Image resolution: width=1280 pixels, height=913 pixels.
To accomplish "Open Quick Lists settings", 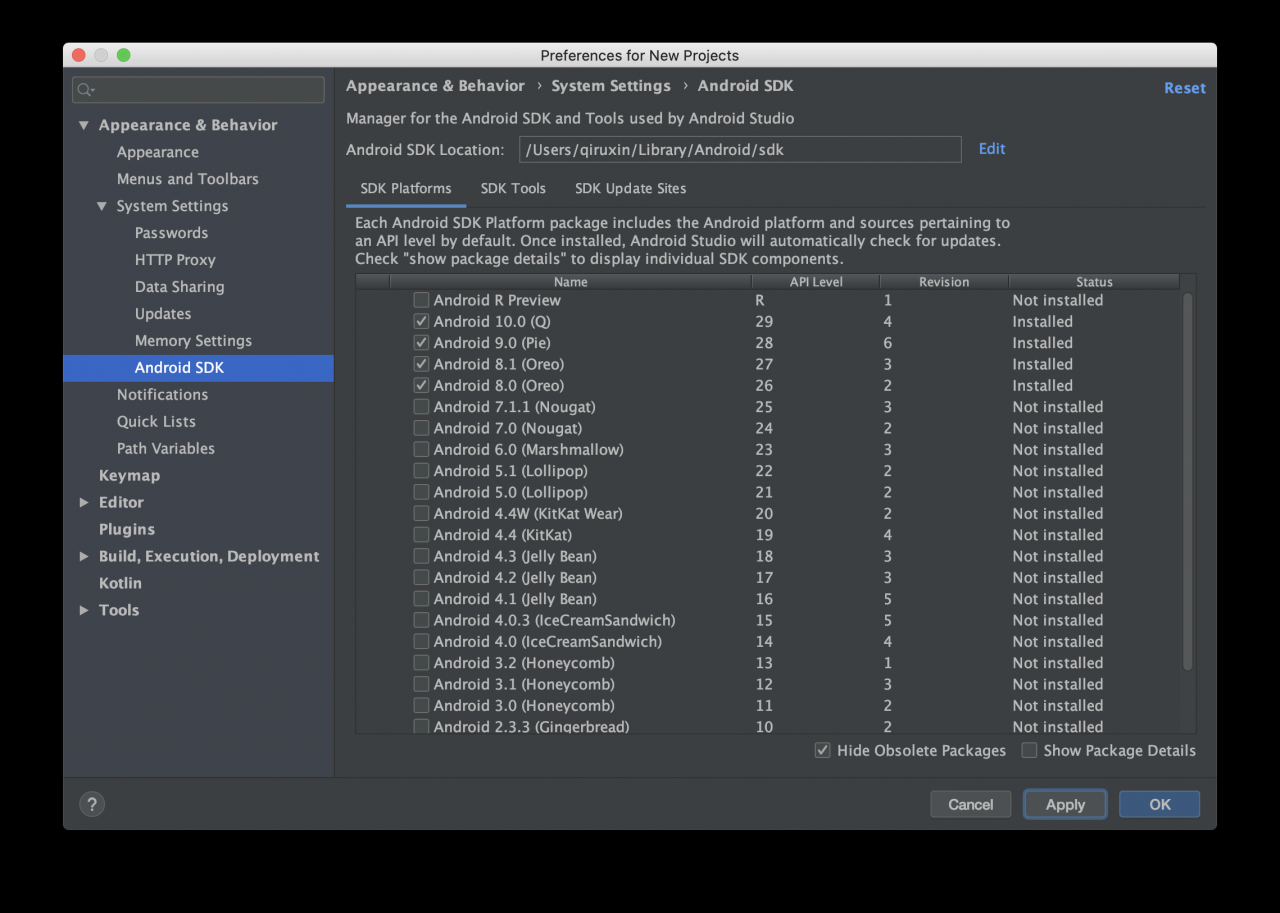I will pos(156,422).
